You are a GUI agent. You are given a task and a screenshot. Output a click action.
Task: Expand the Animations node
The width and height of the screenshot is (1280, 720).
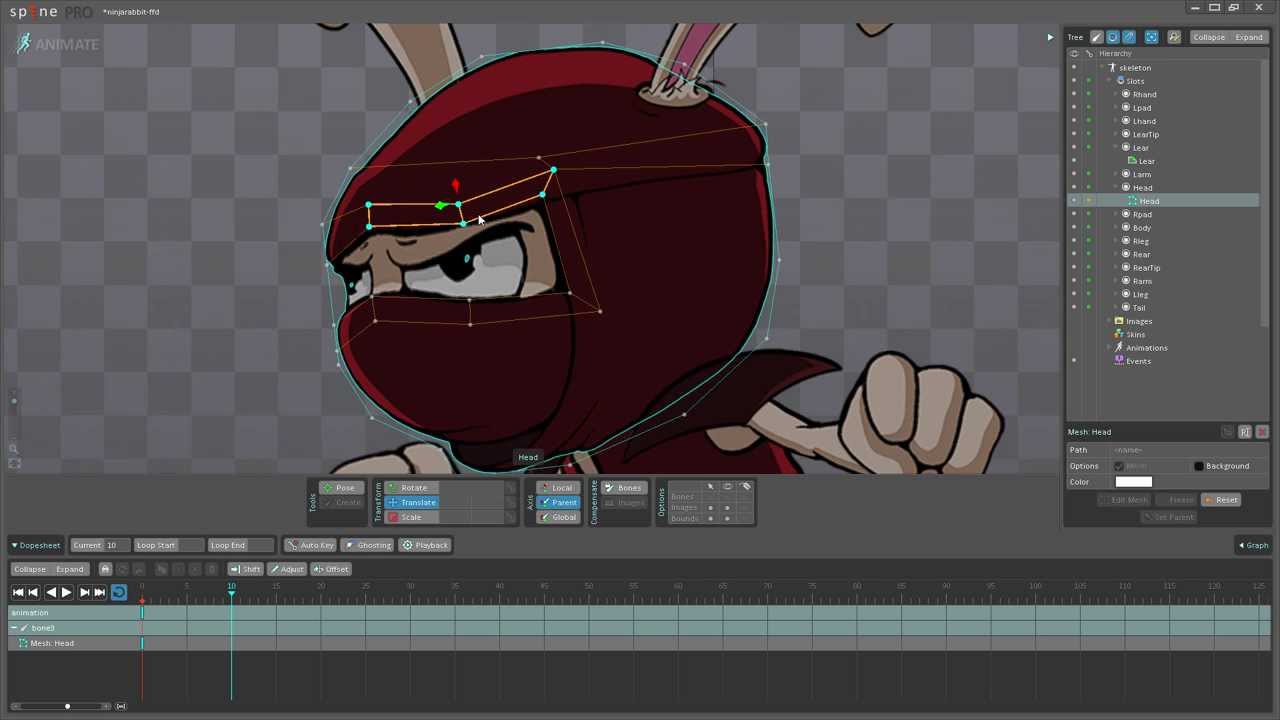point(1108,348)
